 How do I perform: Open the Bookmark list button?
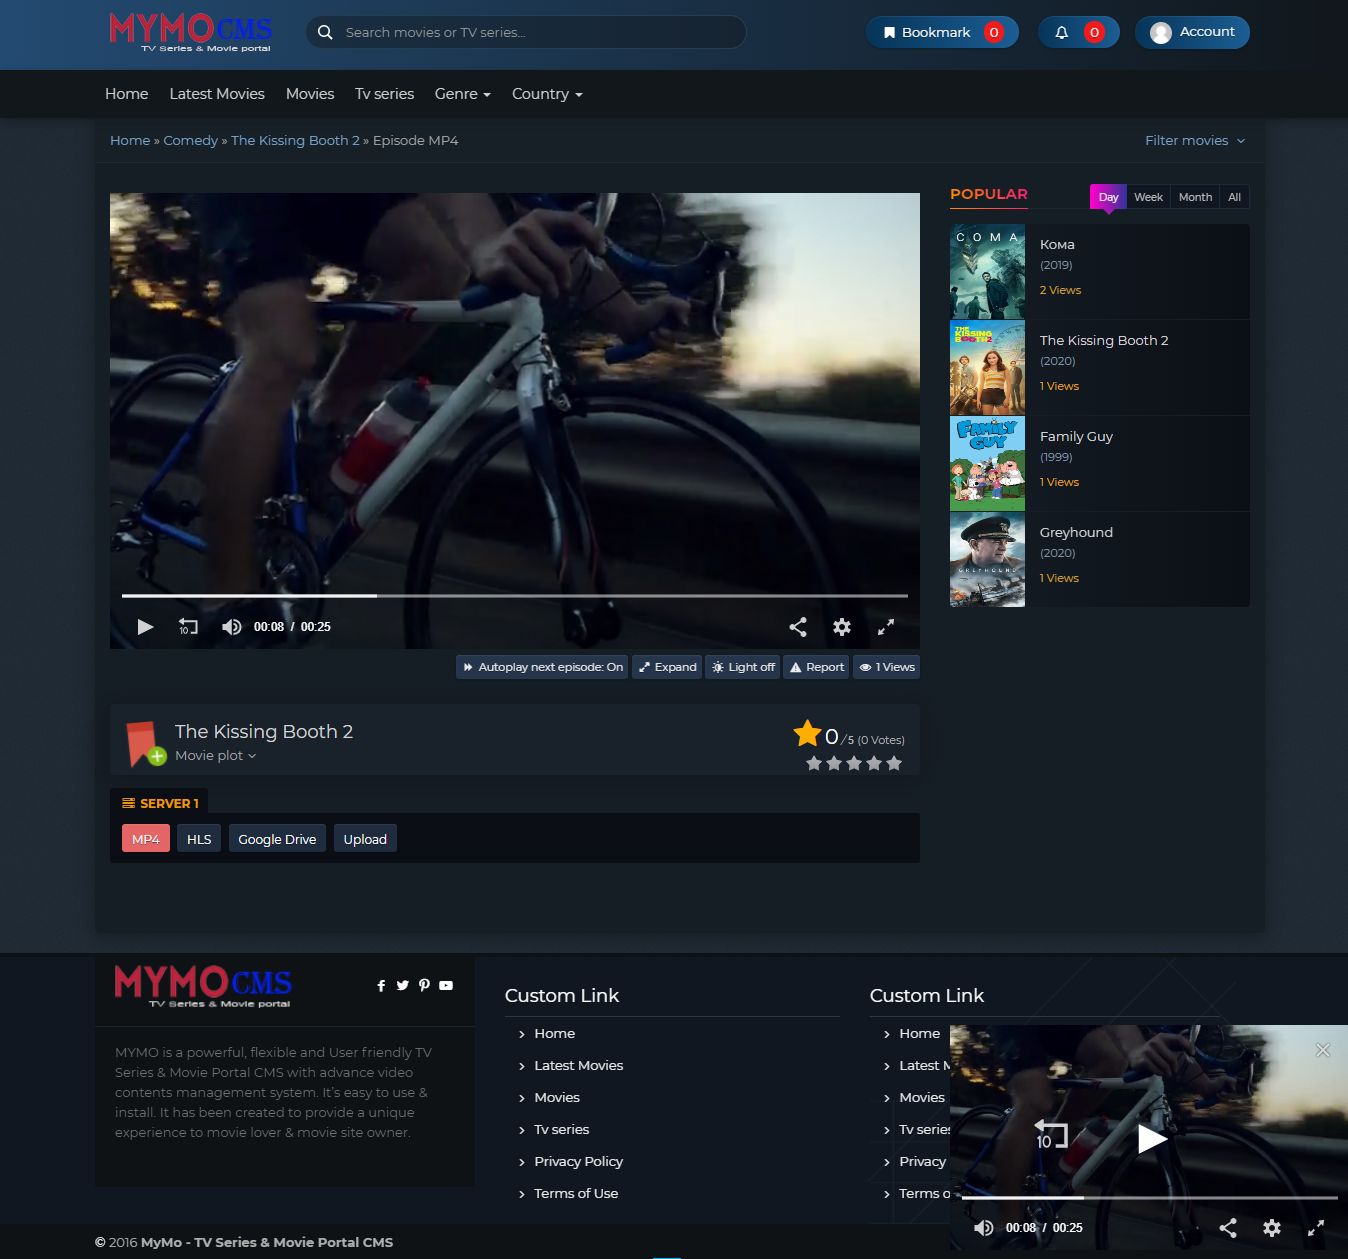coord(942,32)
